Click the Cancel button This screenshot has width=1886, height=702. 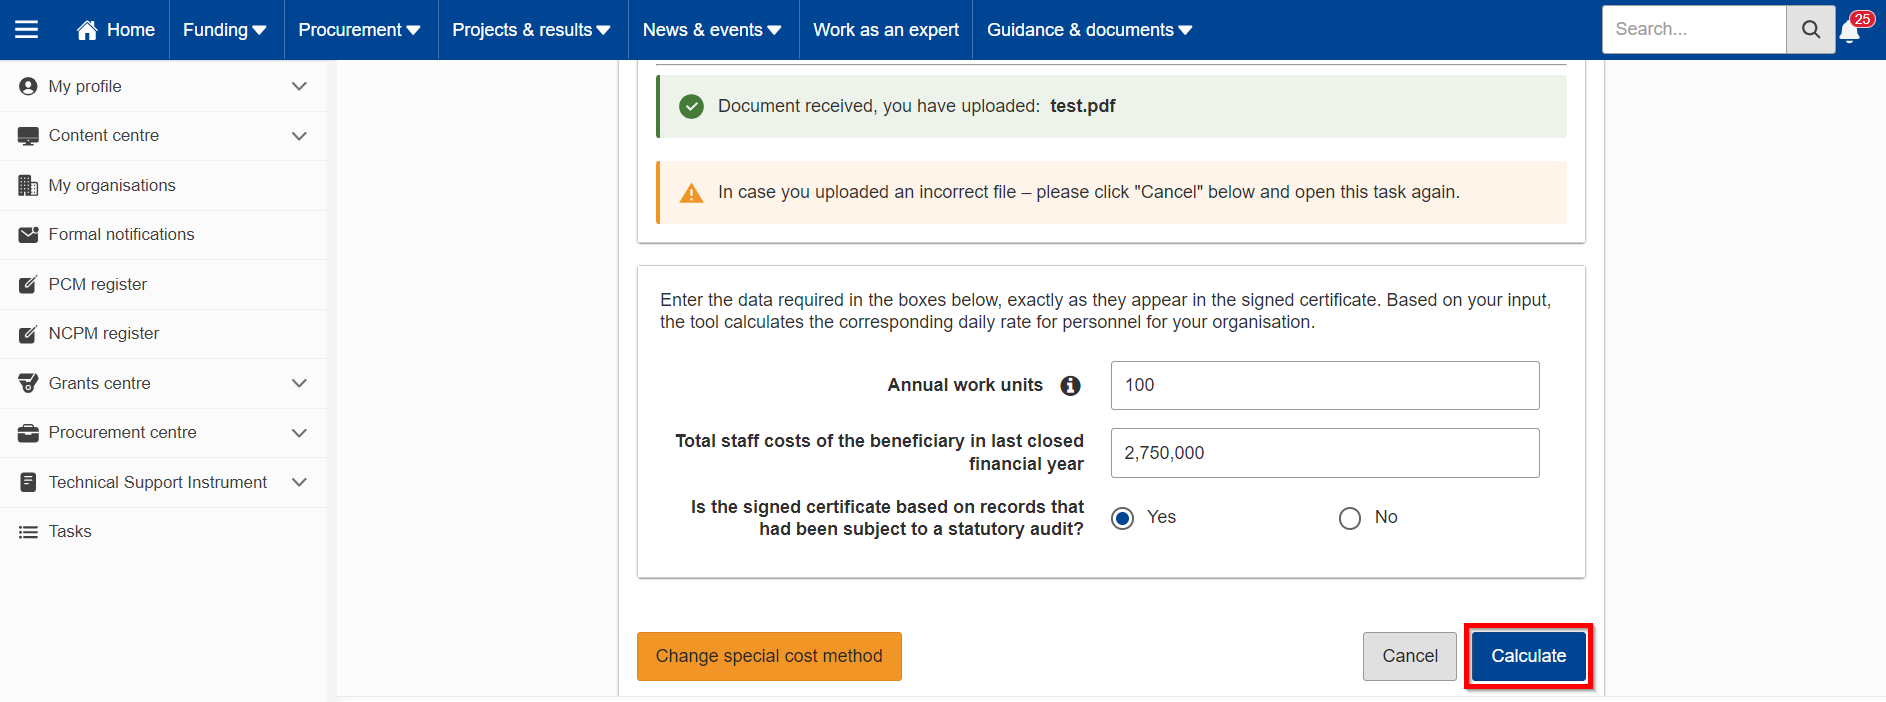1410,656
